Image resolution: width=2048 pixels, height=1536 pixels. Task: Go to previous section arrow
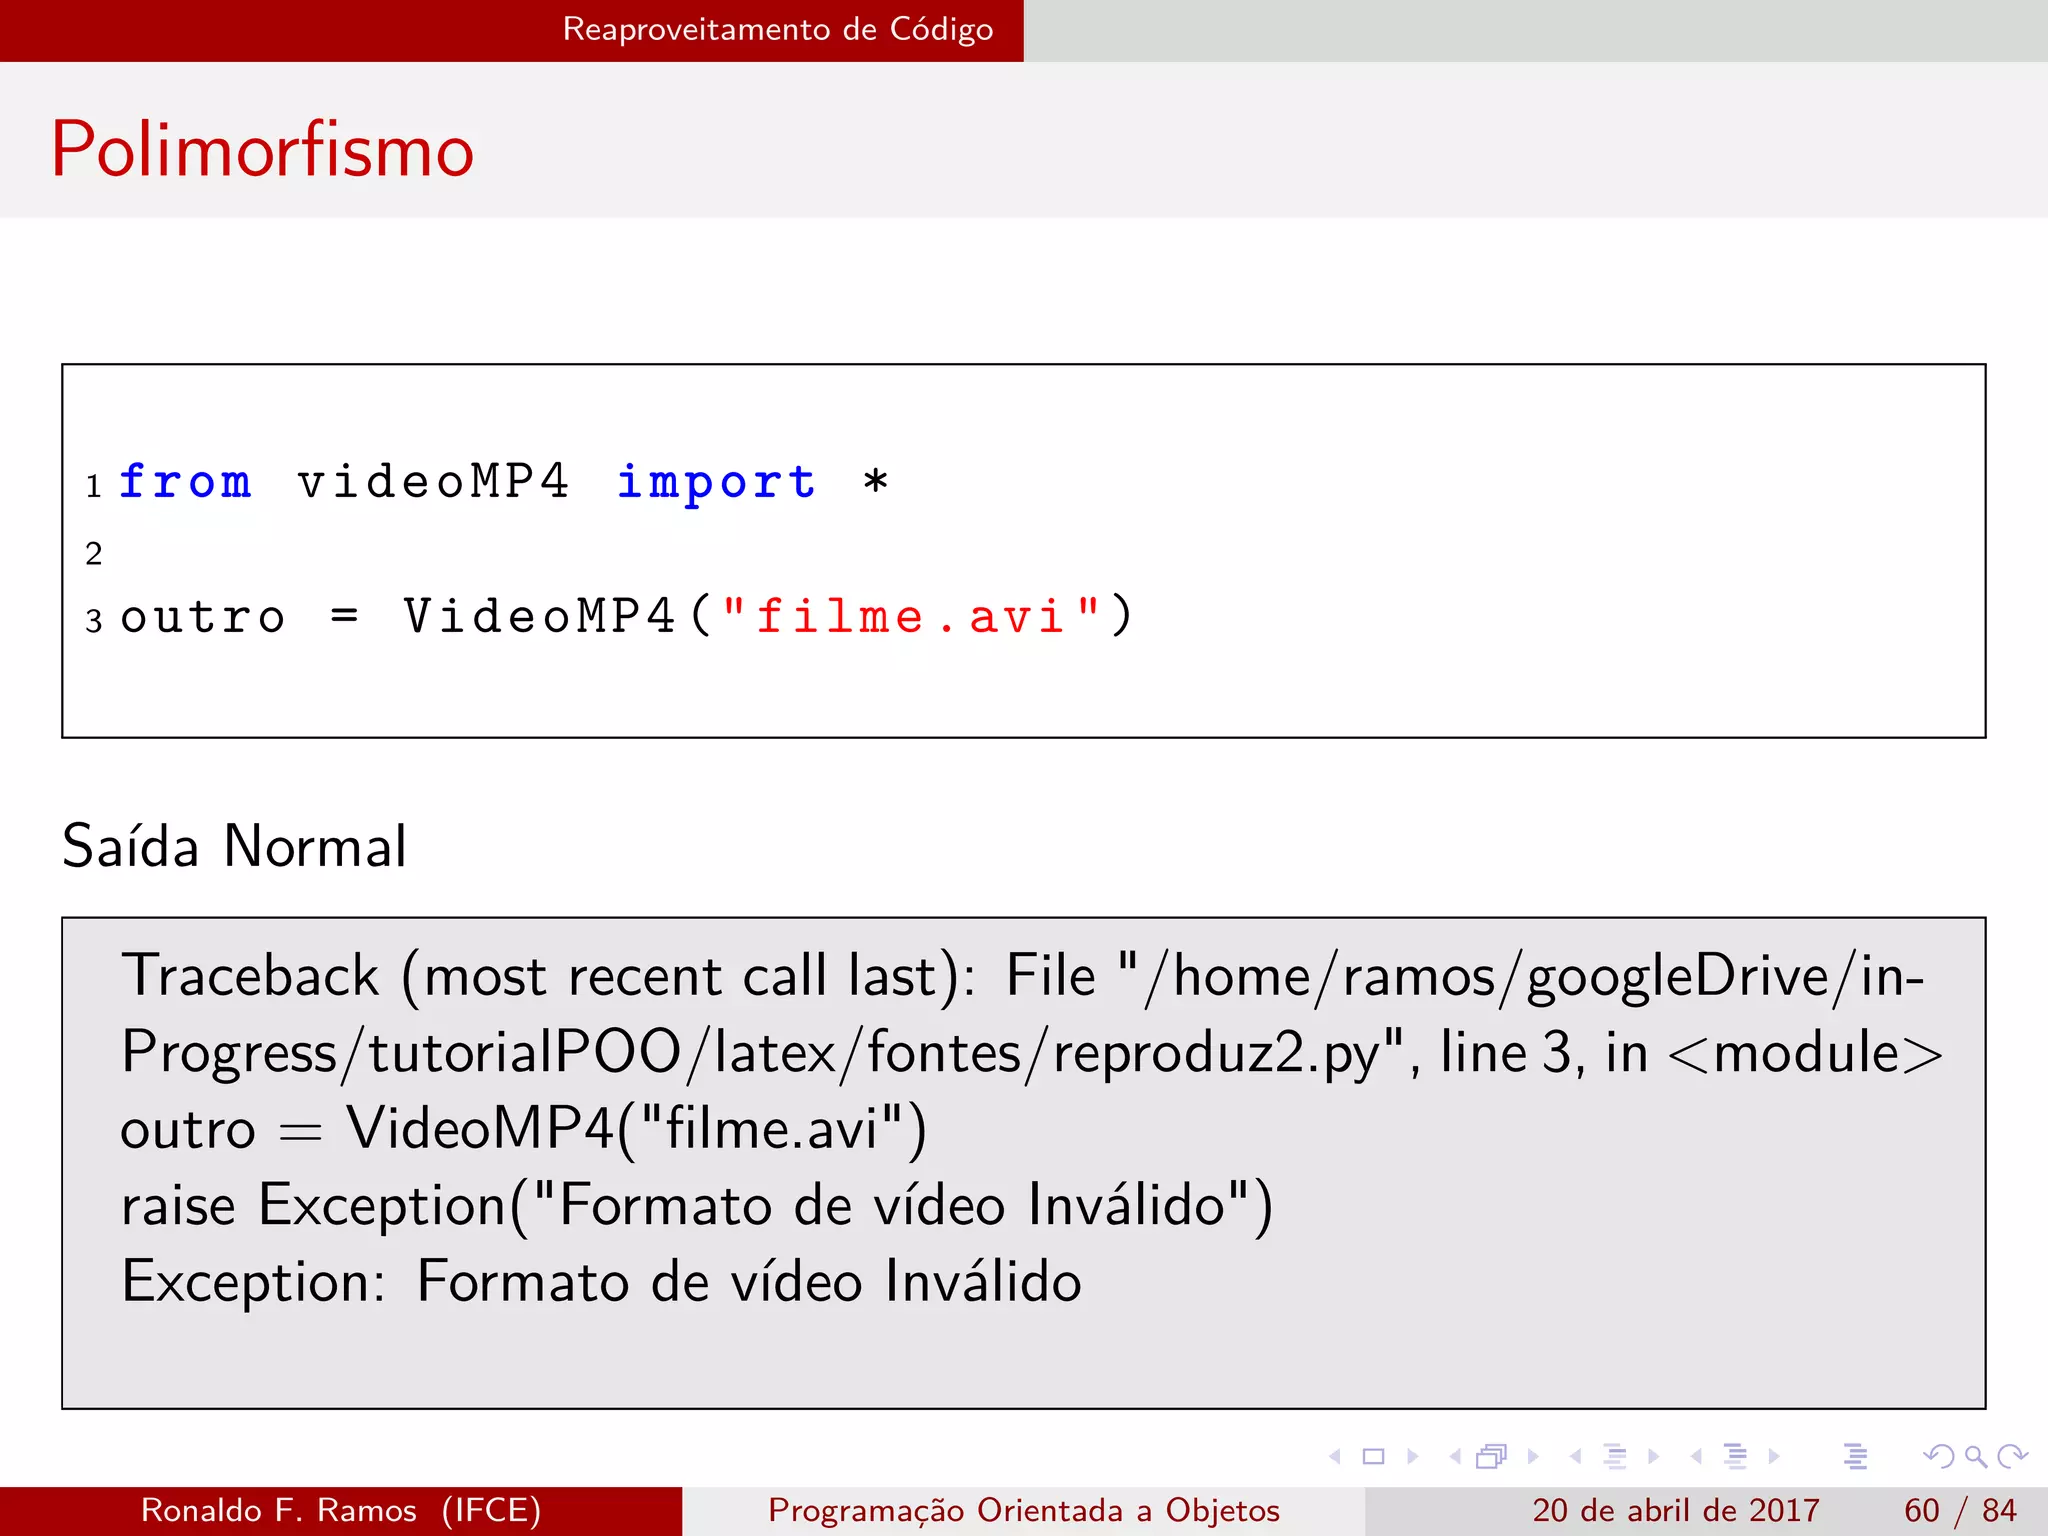click(1696, 1457)
